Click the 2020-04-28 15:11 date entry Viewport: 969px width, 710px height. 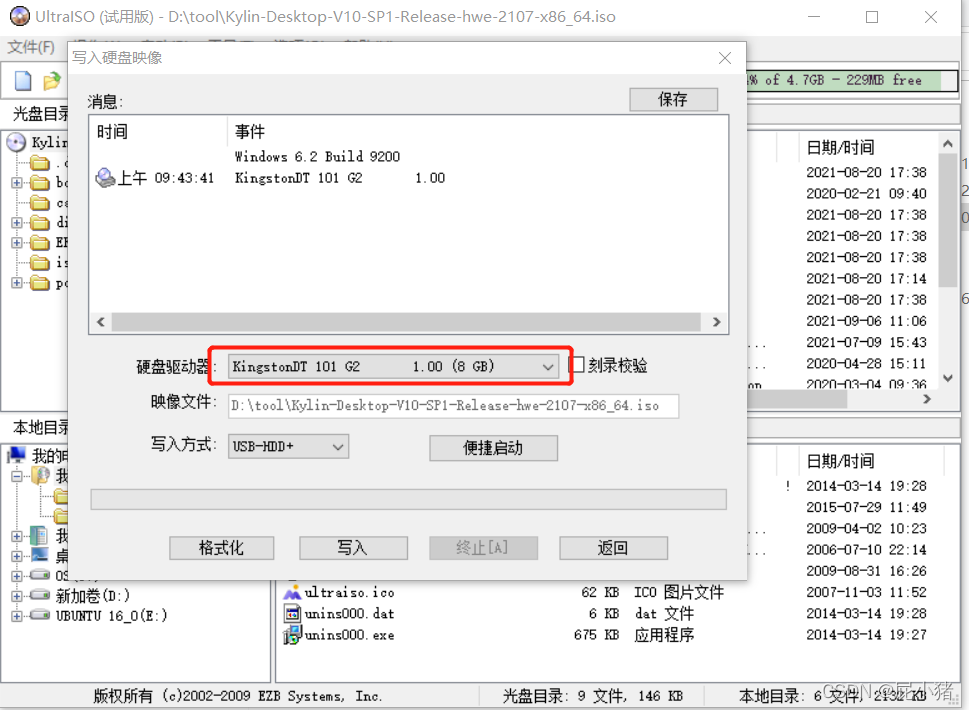866,363
